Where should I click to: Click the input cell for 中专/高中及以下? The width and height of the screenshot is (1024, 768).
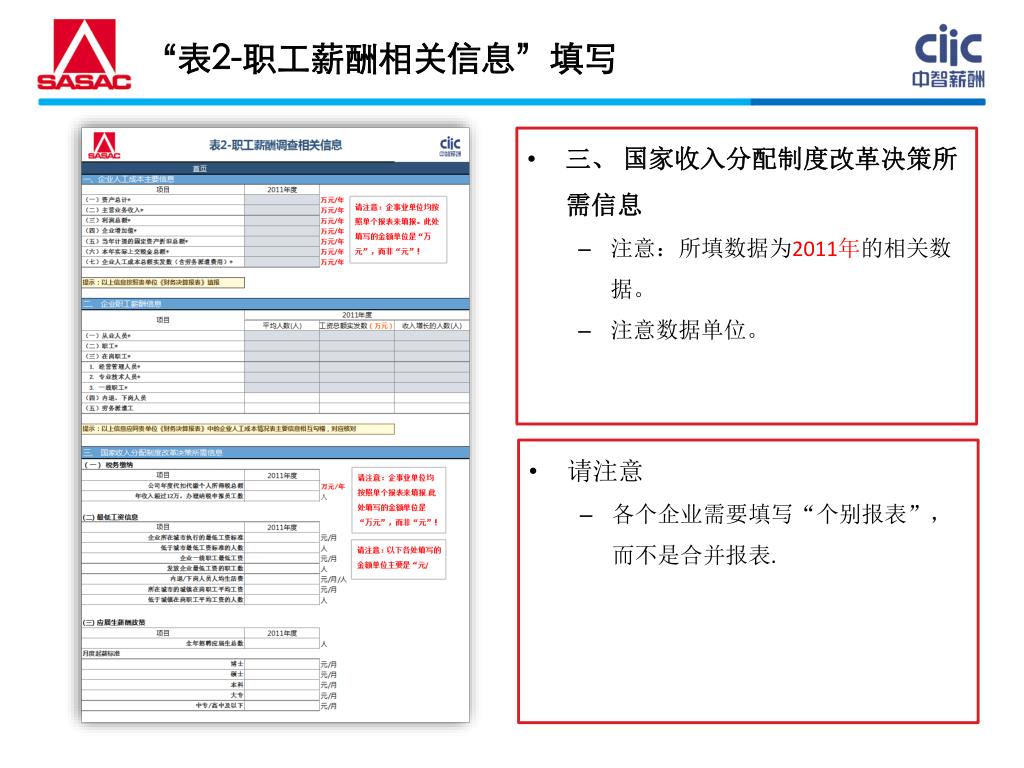point(281,706)
